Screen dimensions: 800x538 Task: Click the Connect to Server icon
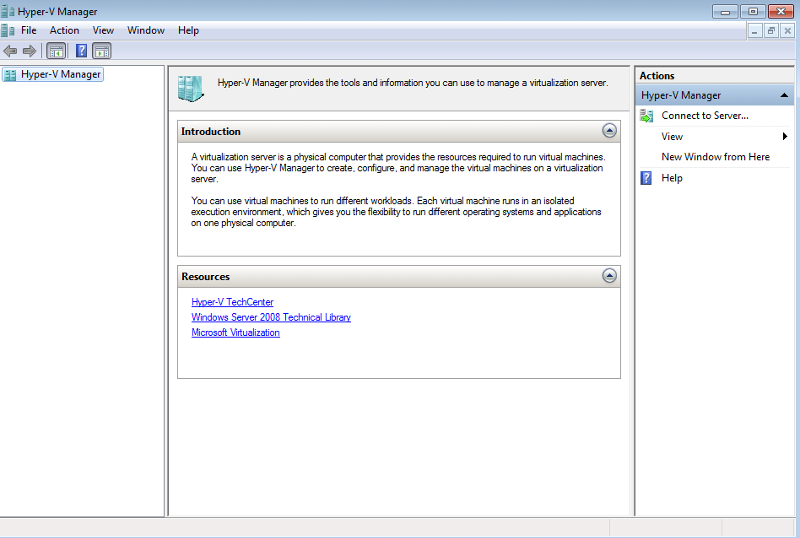(646, 116)
